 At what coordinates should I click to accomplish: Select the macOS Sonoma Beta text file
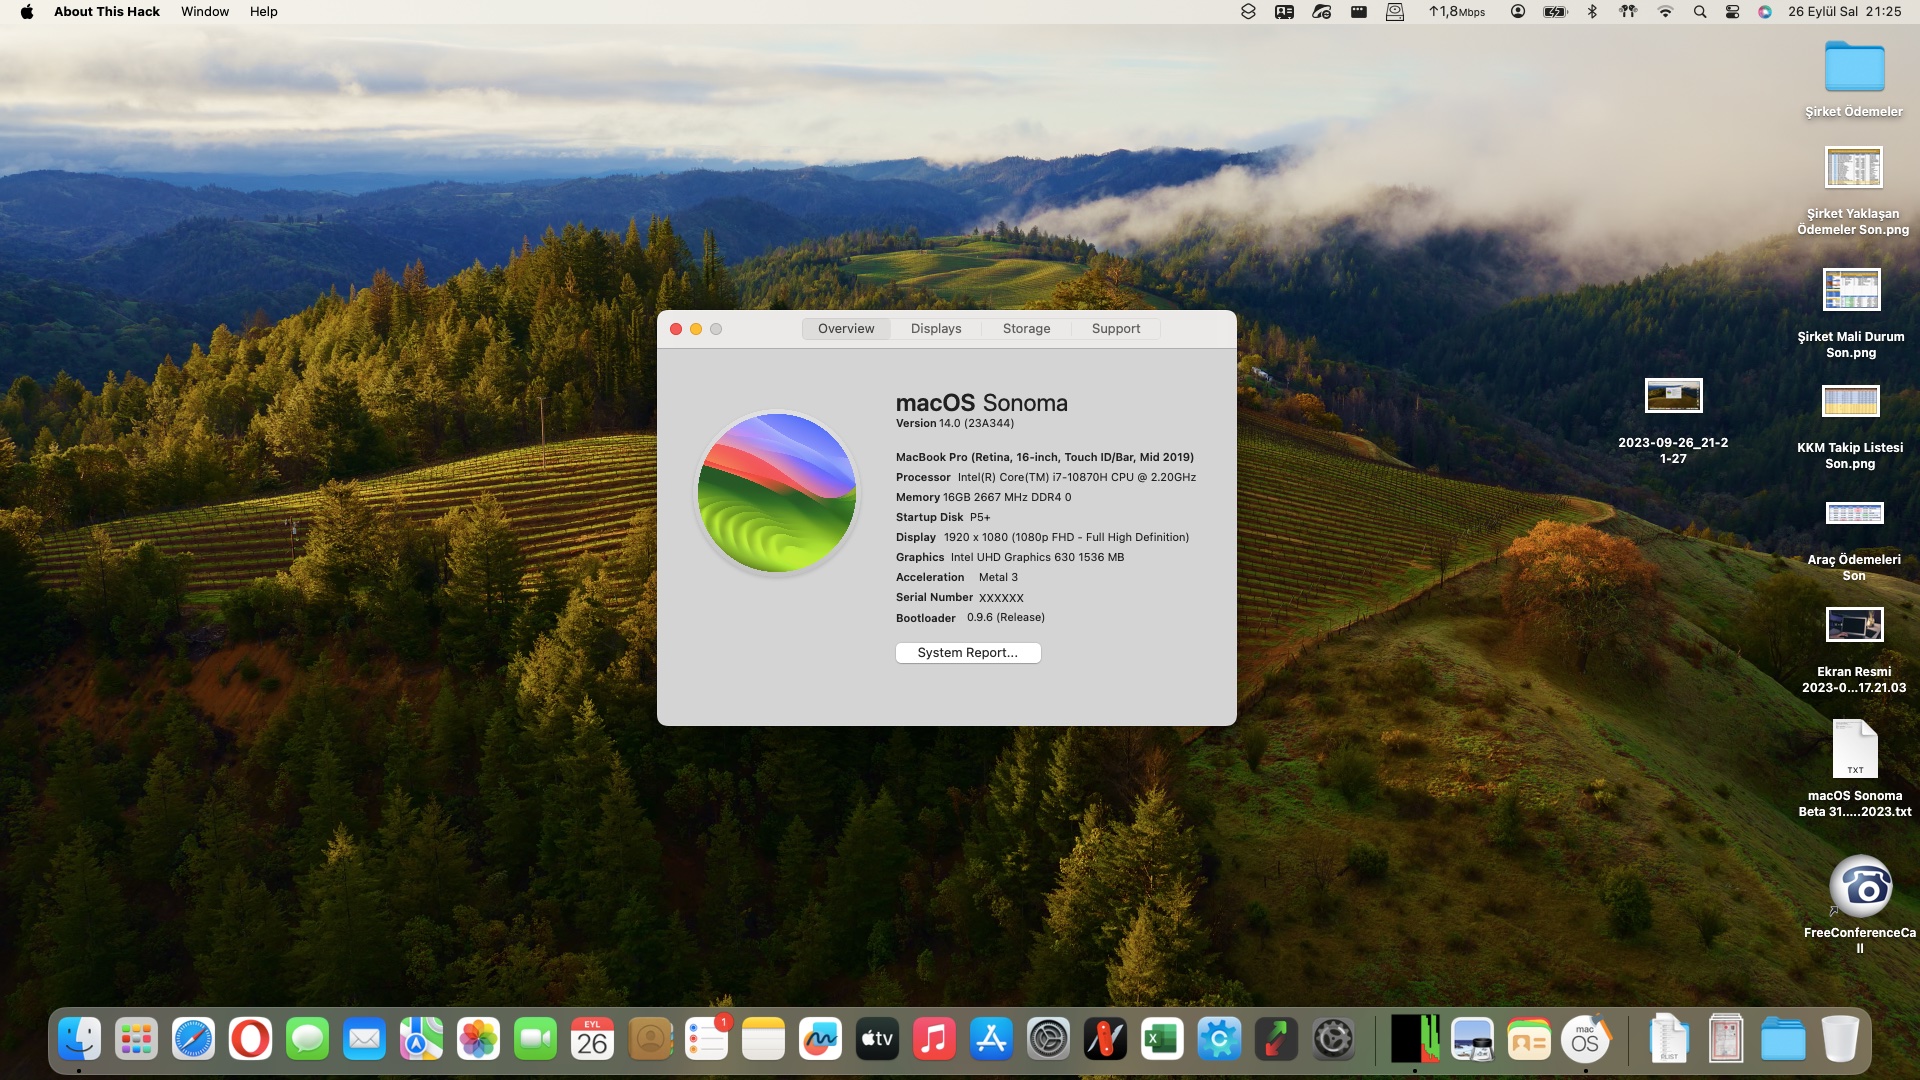(x=1854, y=750)
